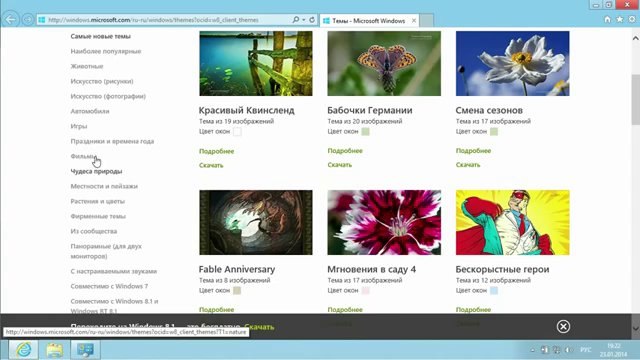Image resolution: width=640 pixels, height=360 pixels.
Task: Click the refresh icon in address bar
Action: (x=312, y=20)
